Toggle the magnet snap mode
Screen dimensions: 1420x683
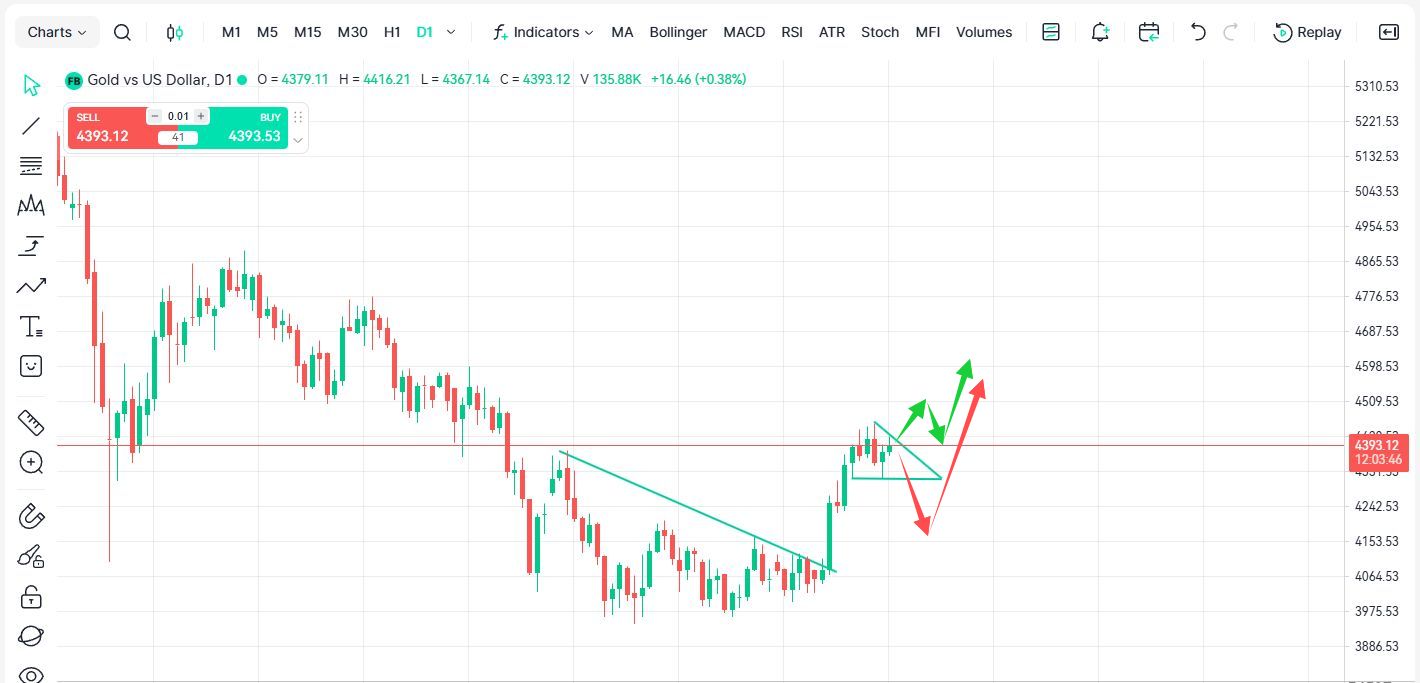(31, 517)
